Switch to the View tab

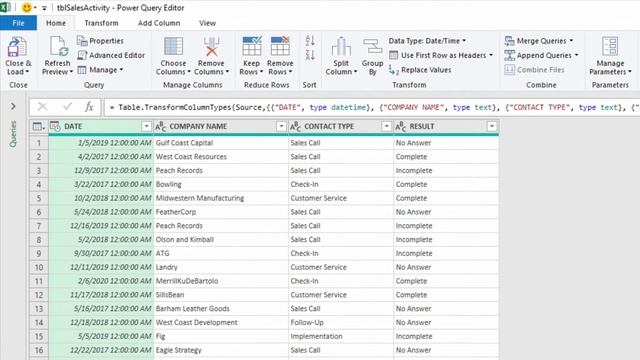(x=207, y=23)
